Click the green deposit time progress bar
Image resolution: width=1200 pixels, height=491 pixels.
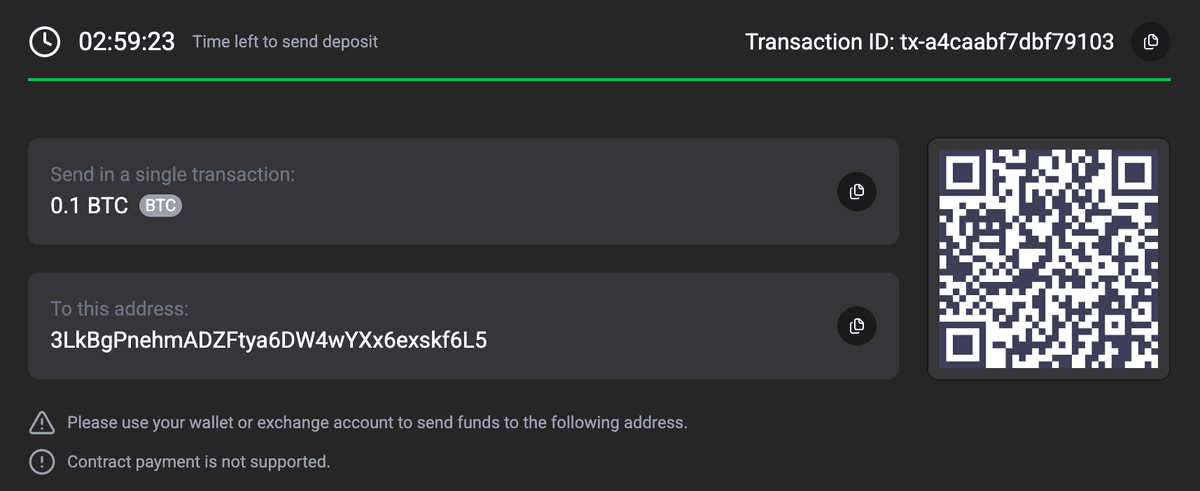coord(600,79)
